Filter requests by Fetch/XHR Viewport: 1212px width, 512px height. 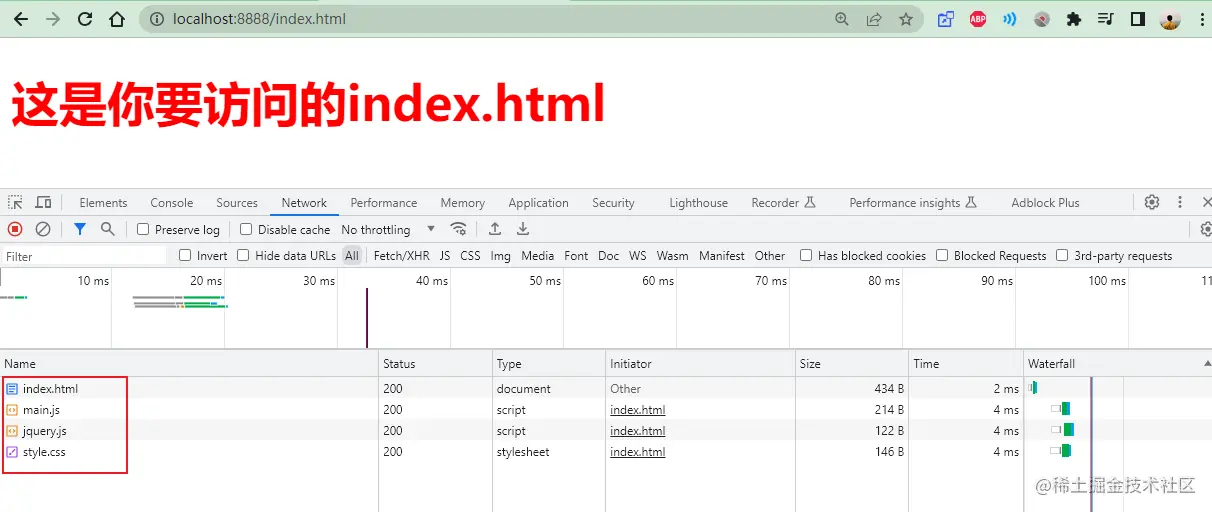[x=402, y=255]
